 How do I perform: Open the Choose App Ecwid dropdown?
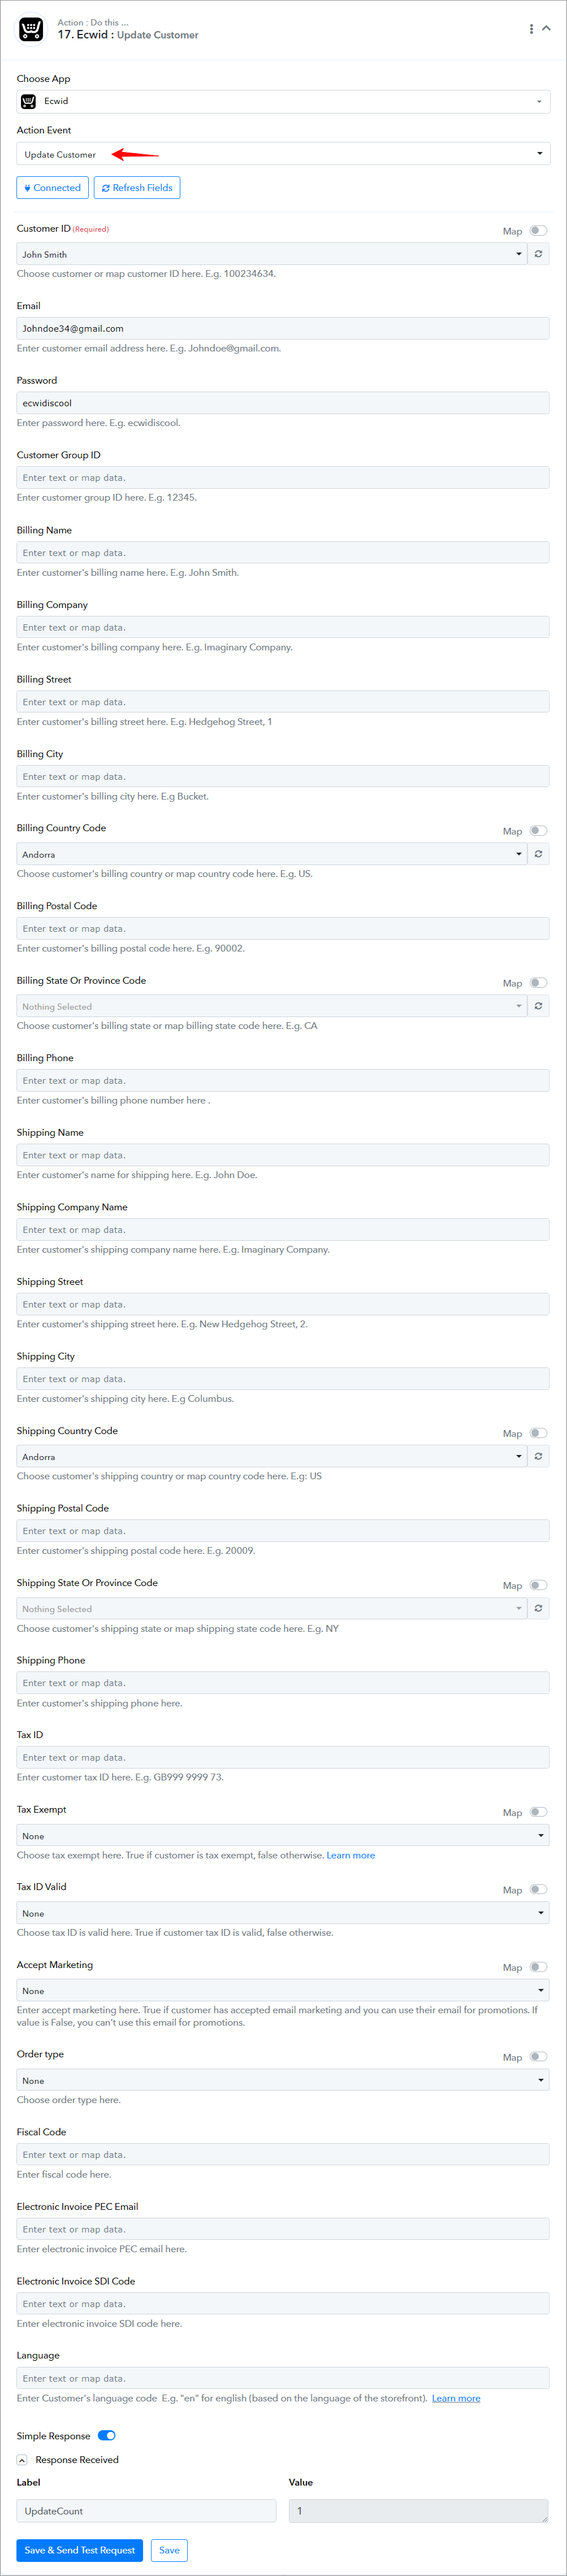click(x=283, y=101)
